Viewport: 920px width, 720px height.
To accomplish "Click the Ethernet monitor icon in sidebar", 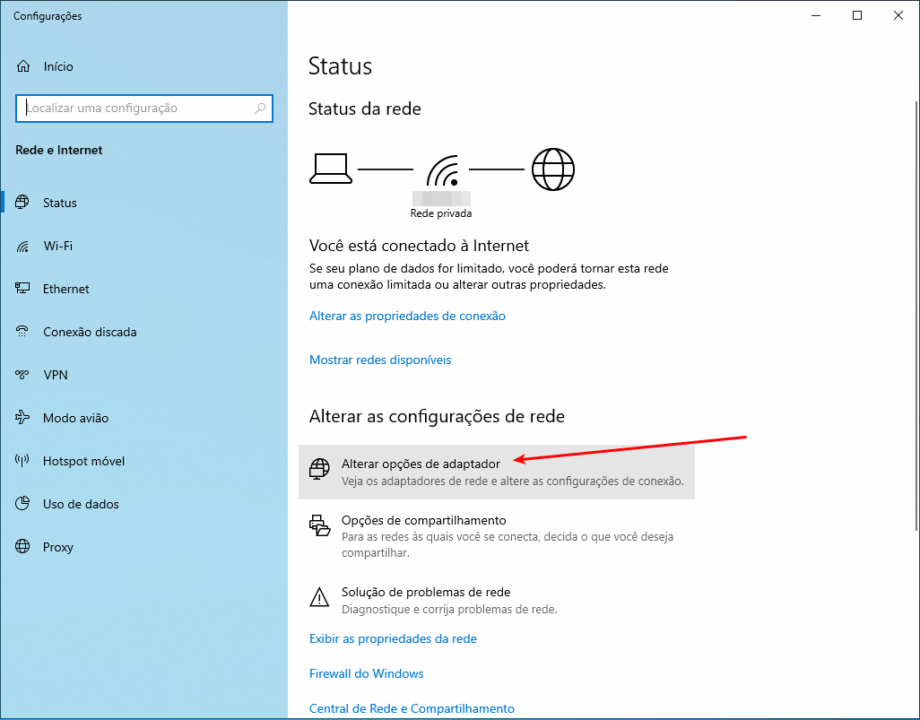I will pyautogui.click(x=23, y=289).
